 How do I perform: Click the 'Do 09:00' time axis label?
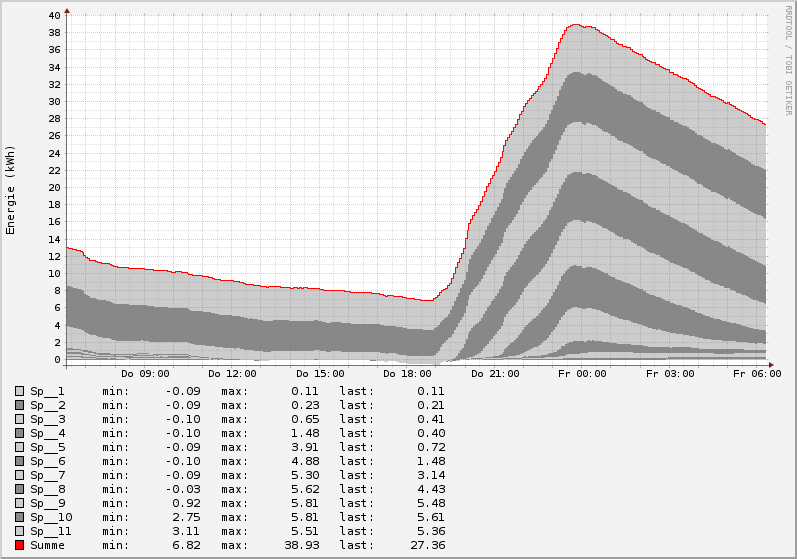[145, 373]
